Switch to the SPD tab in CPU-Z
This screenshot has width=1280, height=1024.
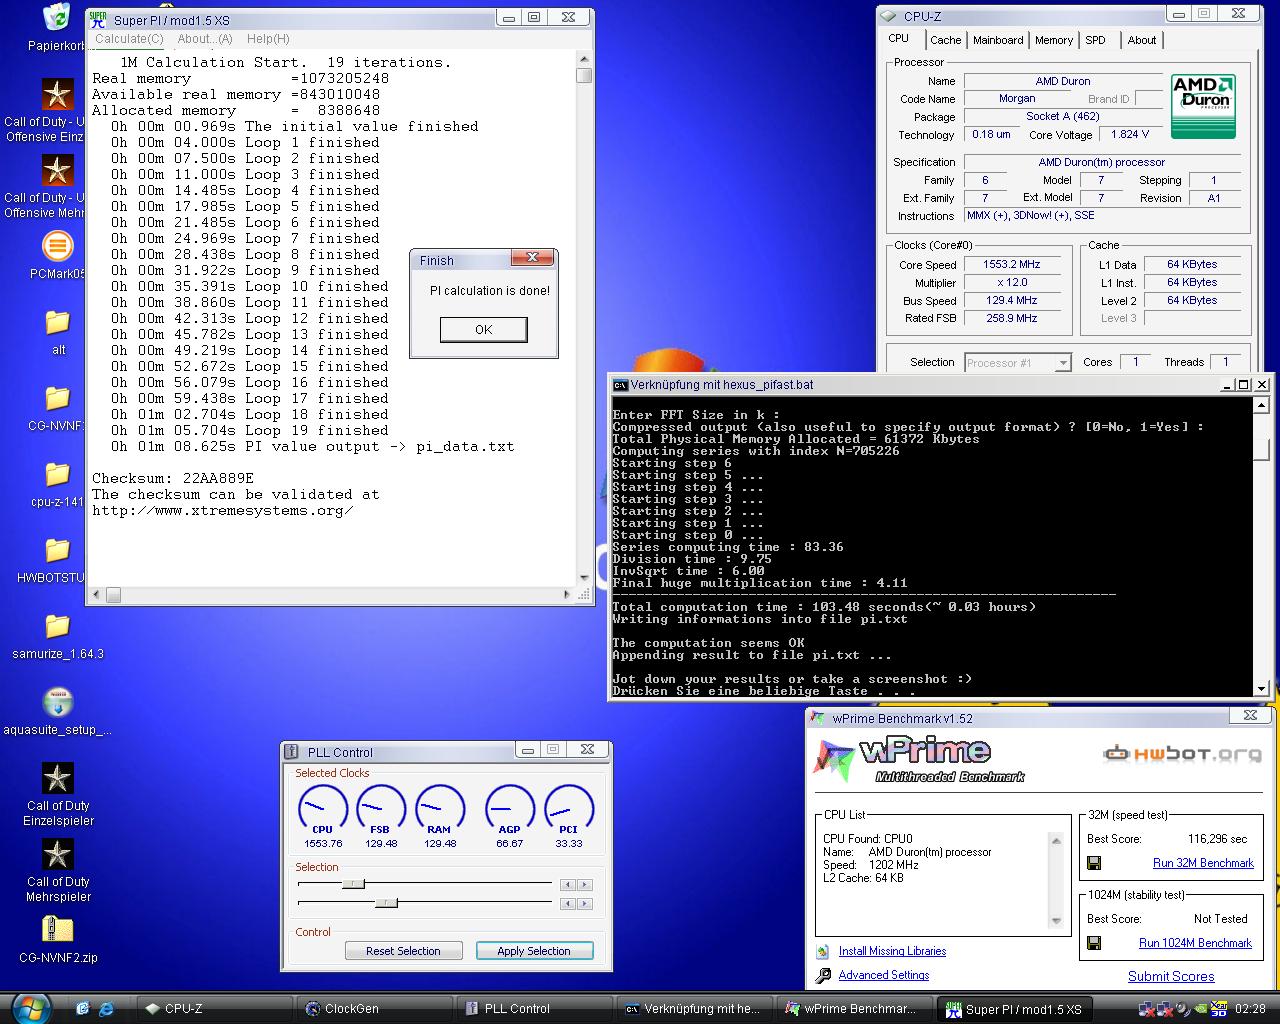(1096, 40)
